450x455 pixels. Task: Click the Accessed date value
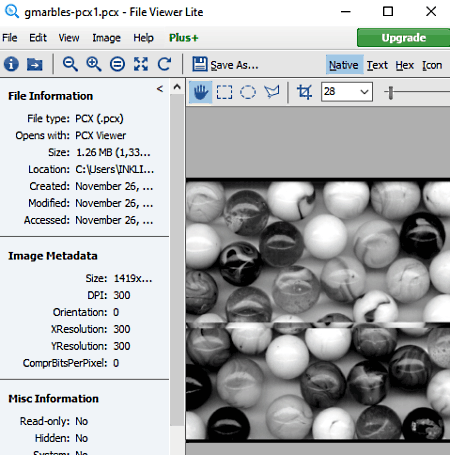click(114, 220)
